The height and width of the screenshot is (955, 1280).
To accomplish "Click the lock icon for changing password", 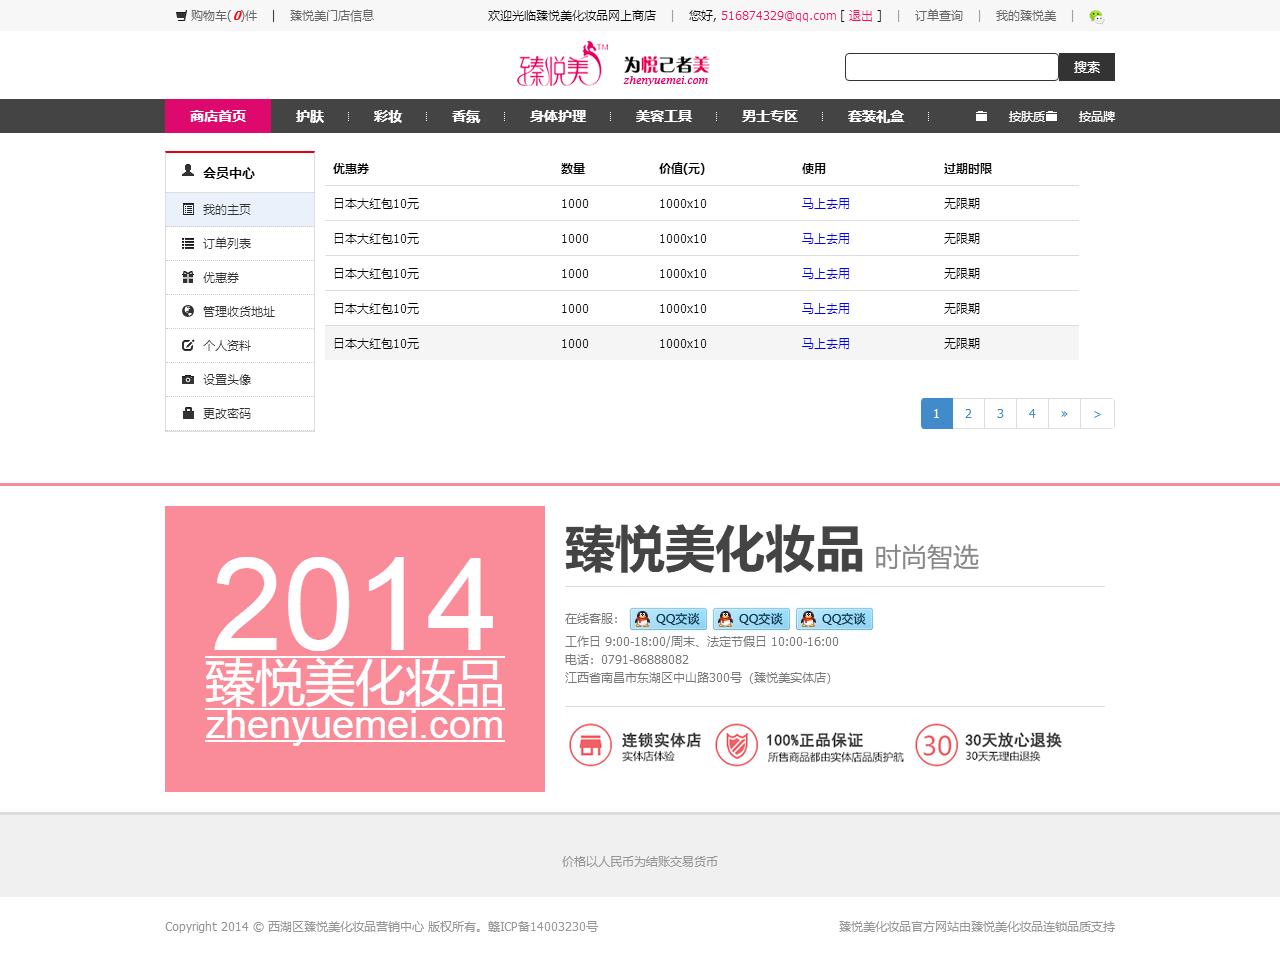I will pos(188,413).
